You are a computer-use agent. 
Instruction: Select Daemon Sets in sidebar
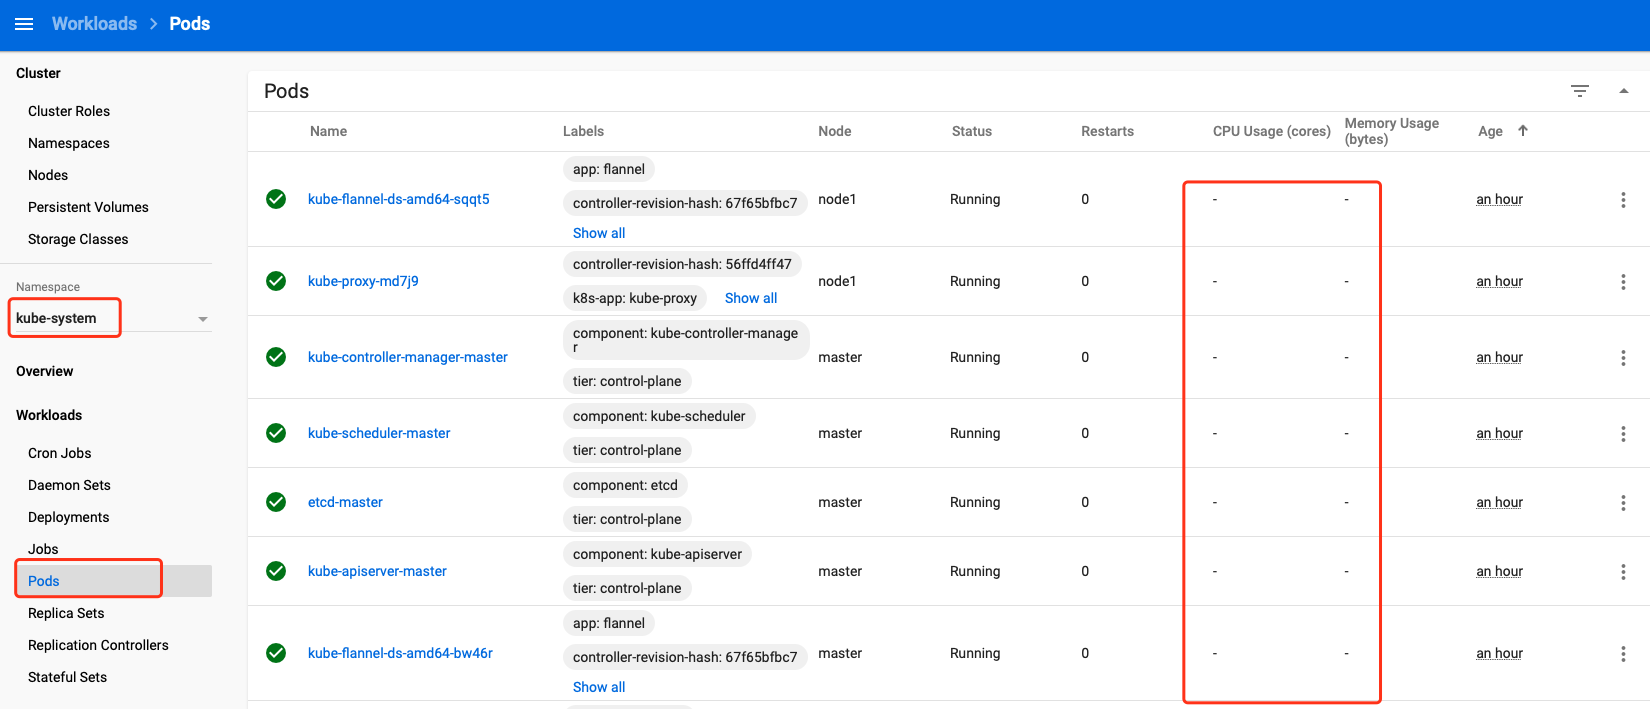click(x=69, y=485)
